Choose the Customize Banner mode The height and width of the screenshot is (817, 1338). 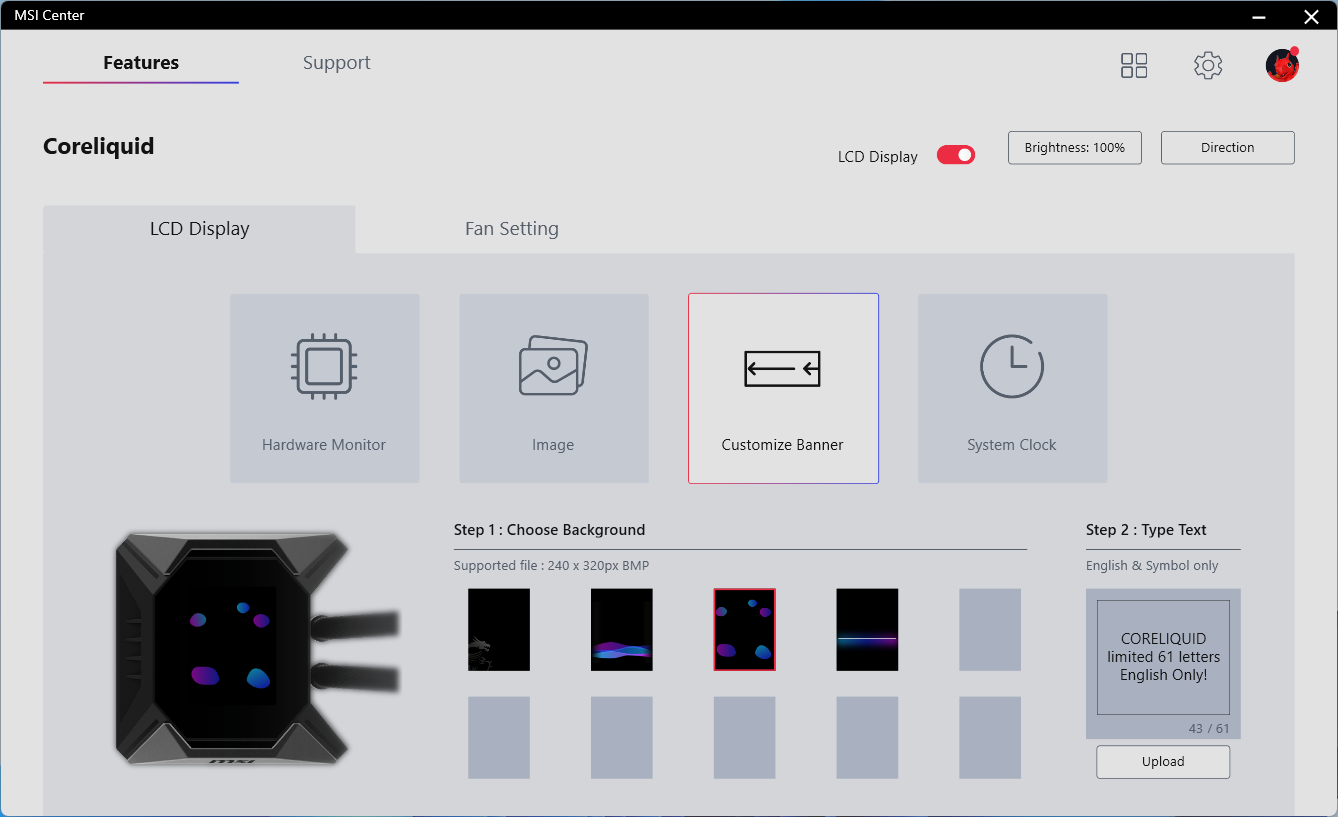click(783, 388)
